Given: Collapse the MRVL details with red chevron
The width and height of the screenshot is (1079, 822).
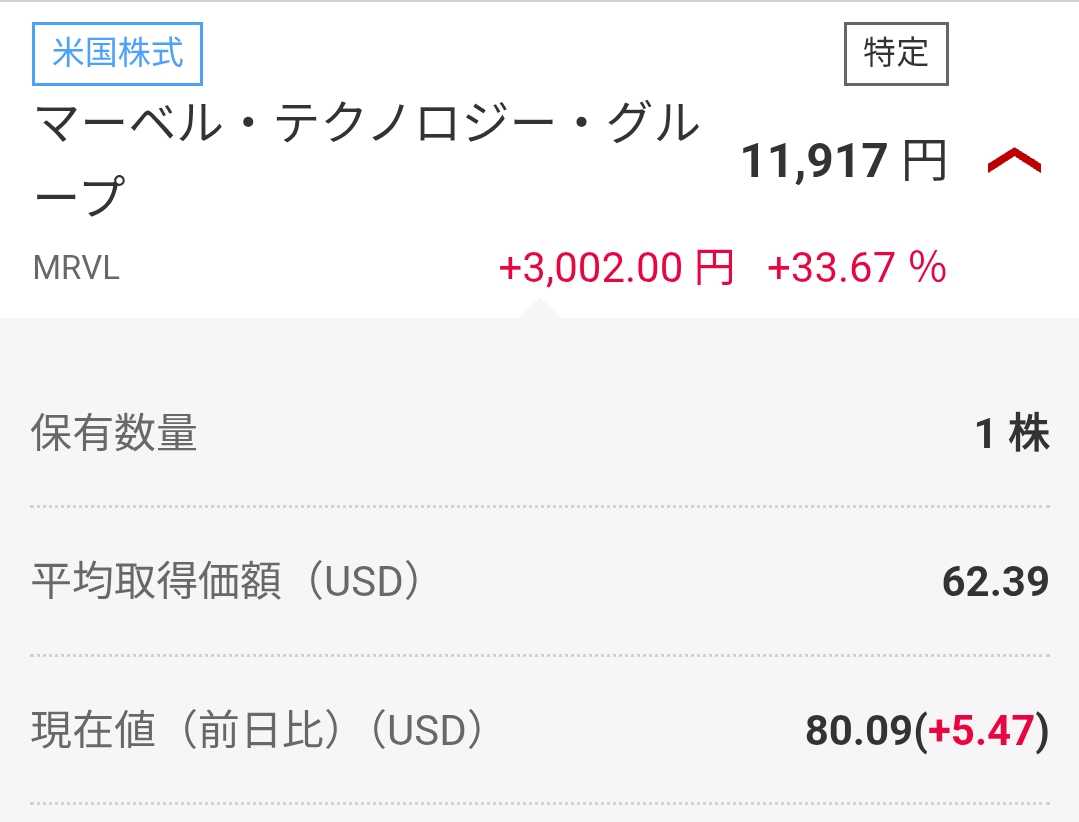Looking at the screenshot, I should 1014,161.
